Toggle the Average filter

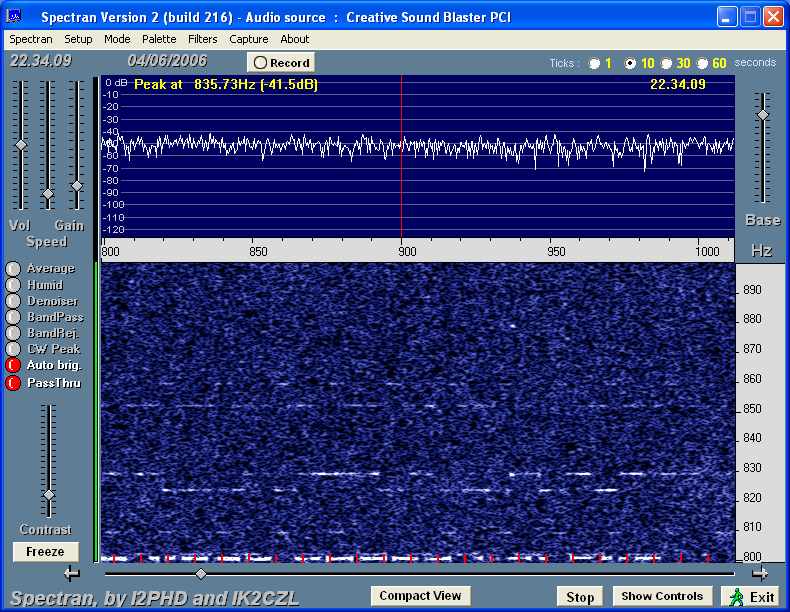13,268
